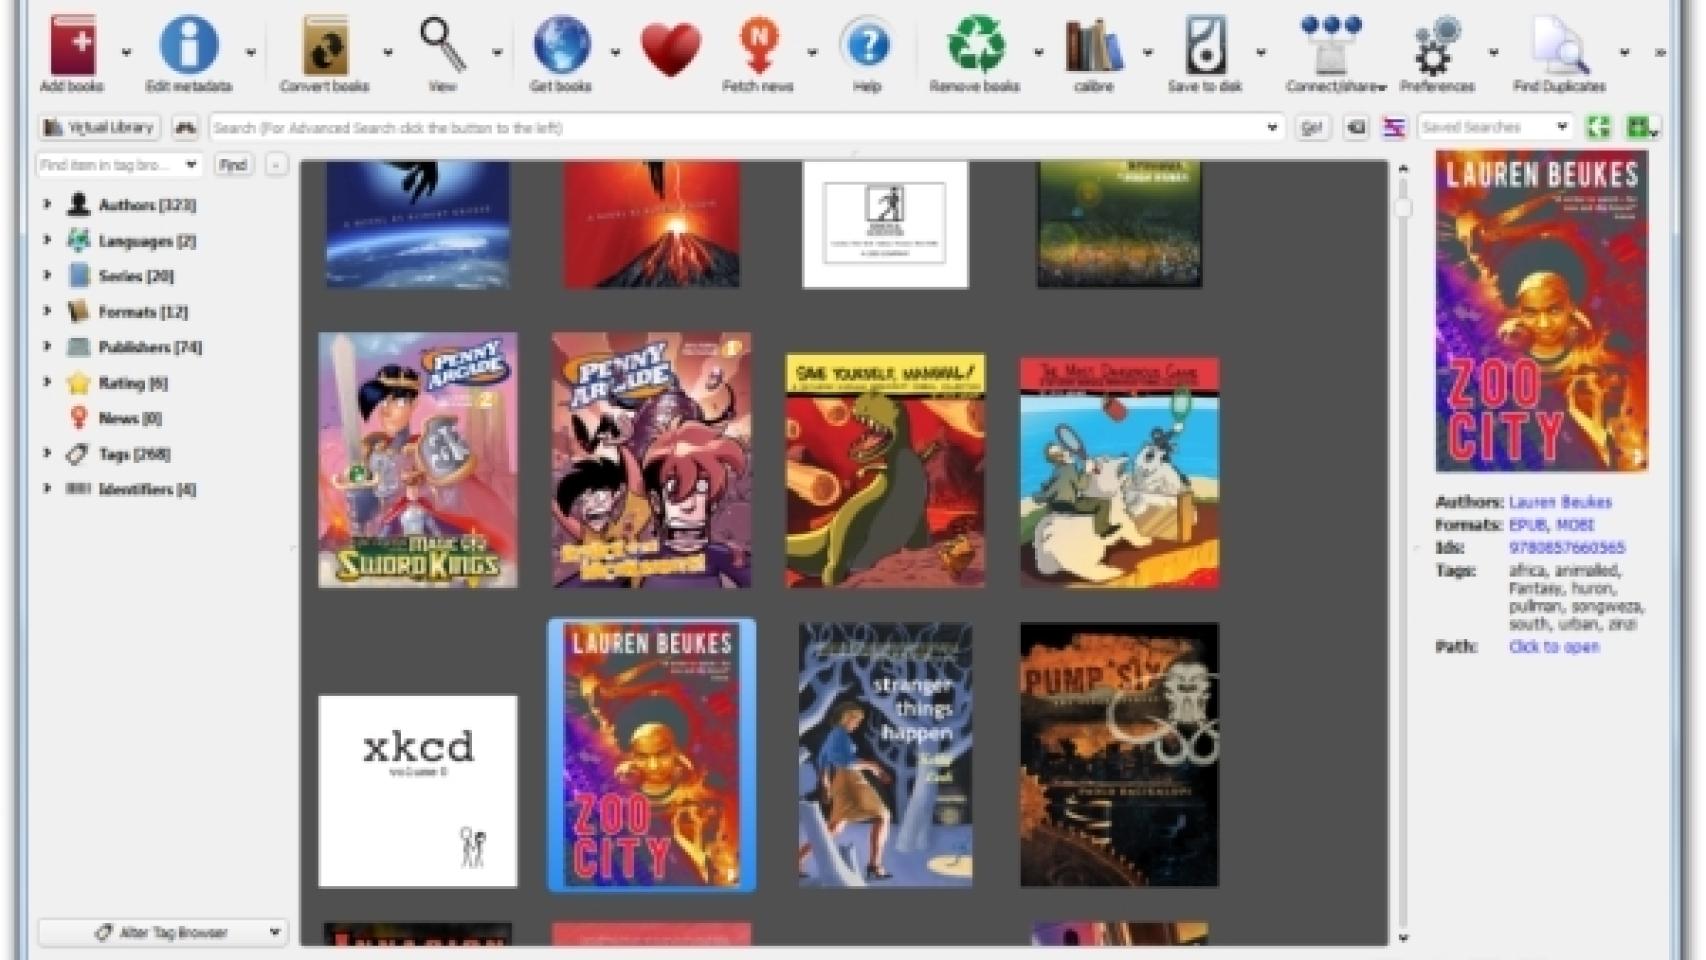Open the Lauren Beukes author link
Viewport: 1706px width, 960px height.
coord(1559,502)
